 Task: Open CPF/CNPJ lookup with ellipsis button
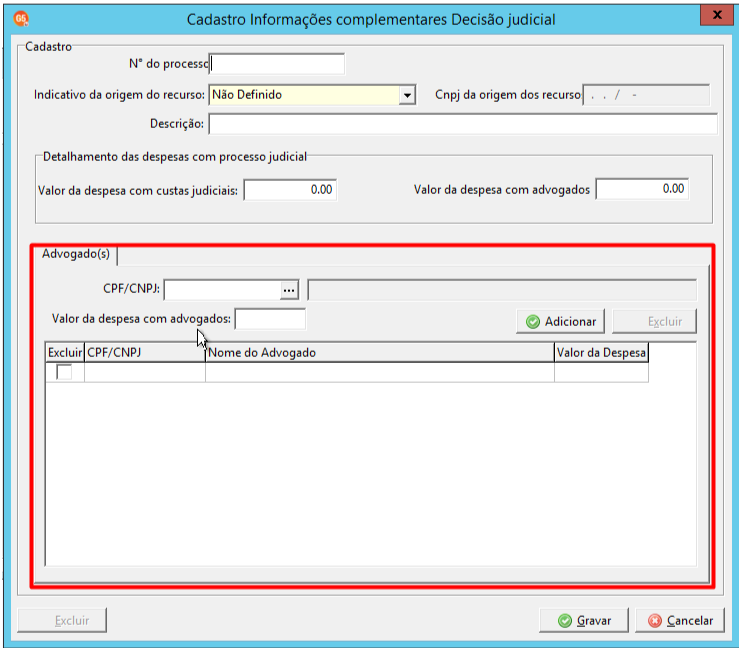(x=289, y=290)
